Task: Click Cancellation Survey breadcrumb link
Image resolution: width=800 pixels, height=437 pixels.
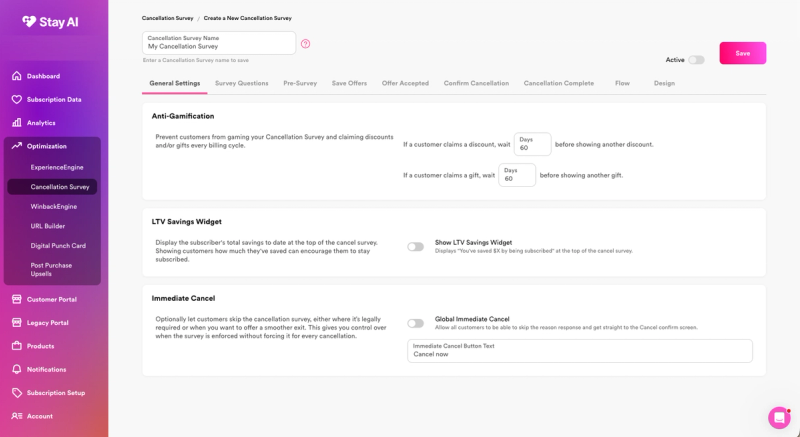Action: [167, 18]
